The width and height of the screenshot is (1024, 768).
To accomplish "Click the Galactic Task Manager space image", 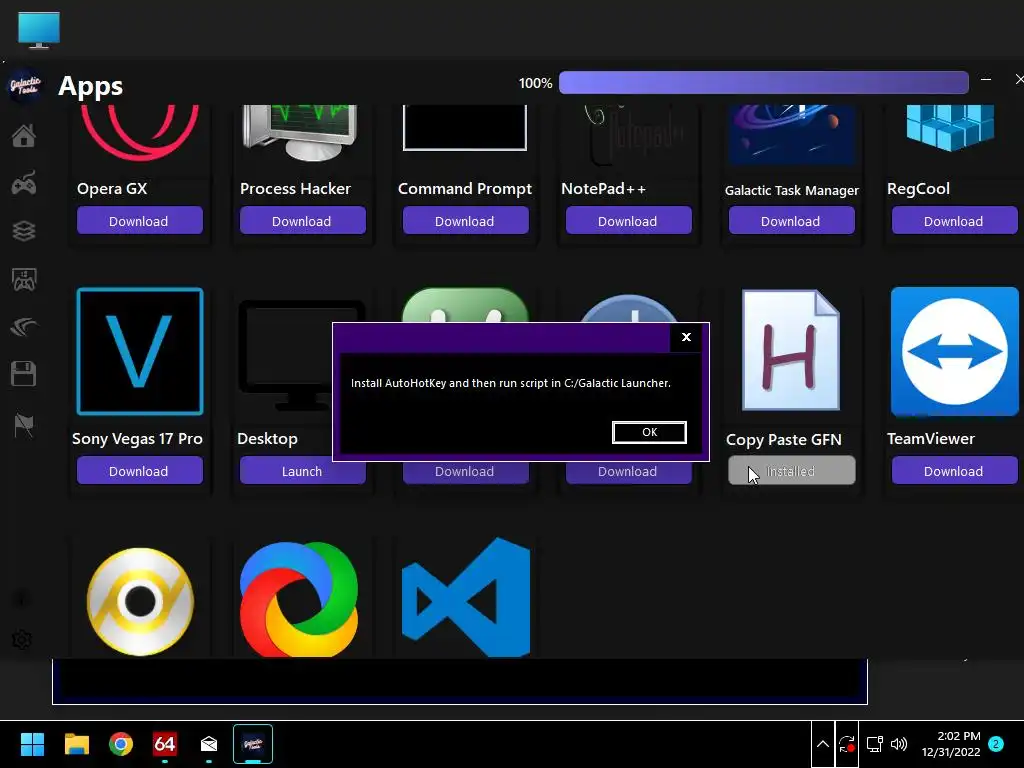I will point(792,135).
